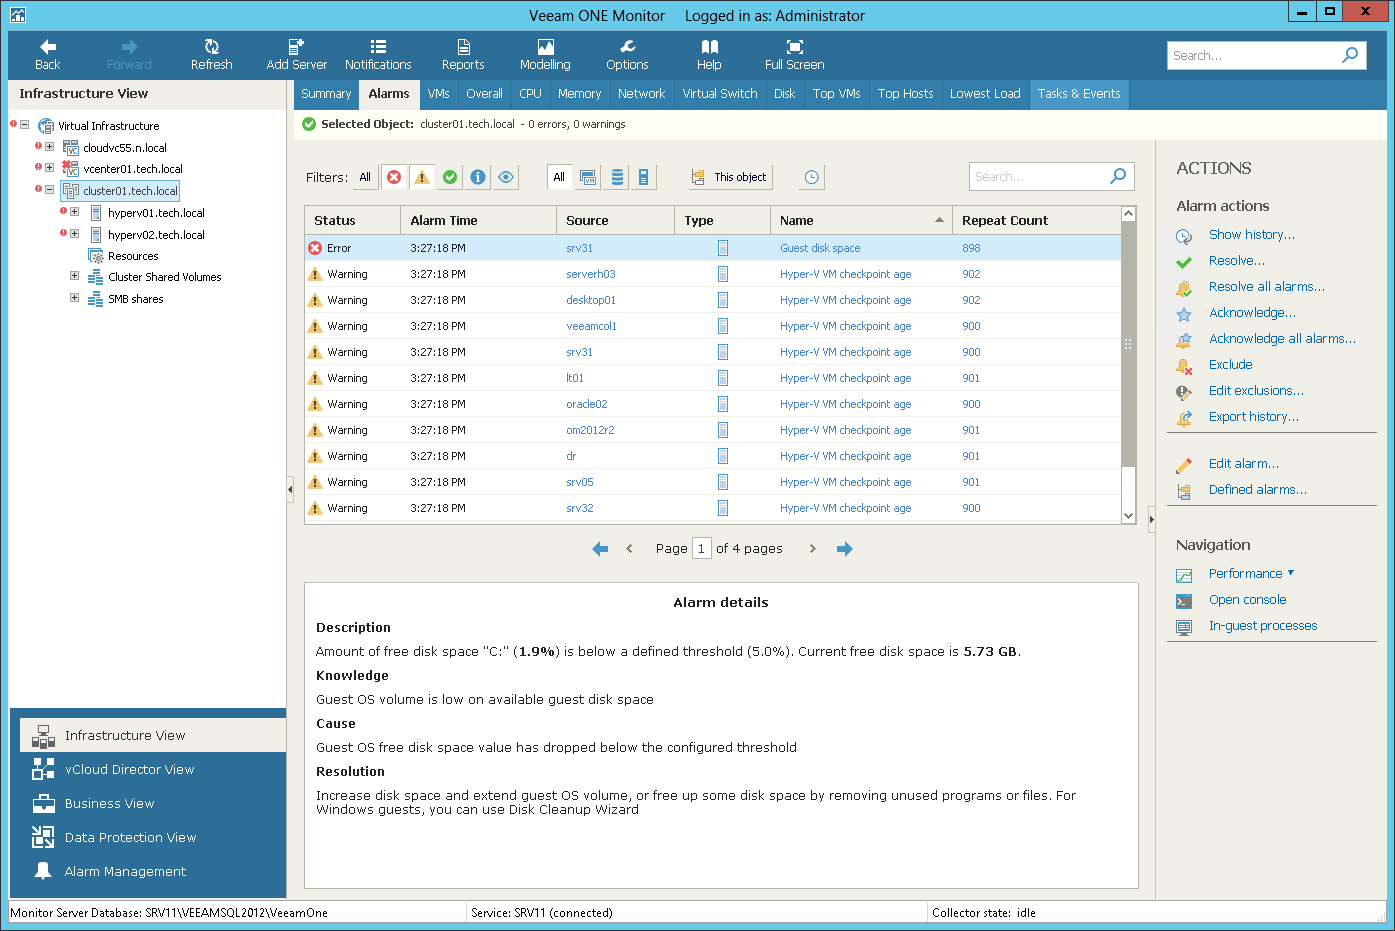
Task: Click Show history action
Action: click(x=1251, y=234)
